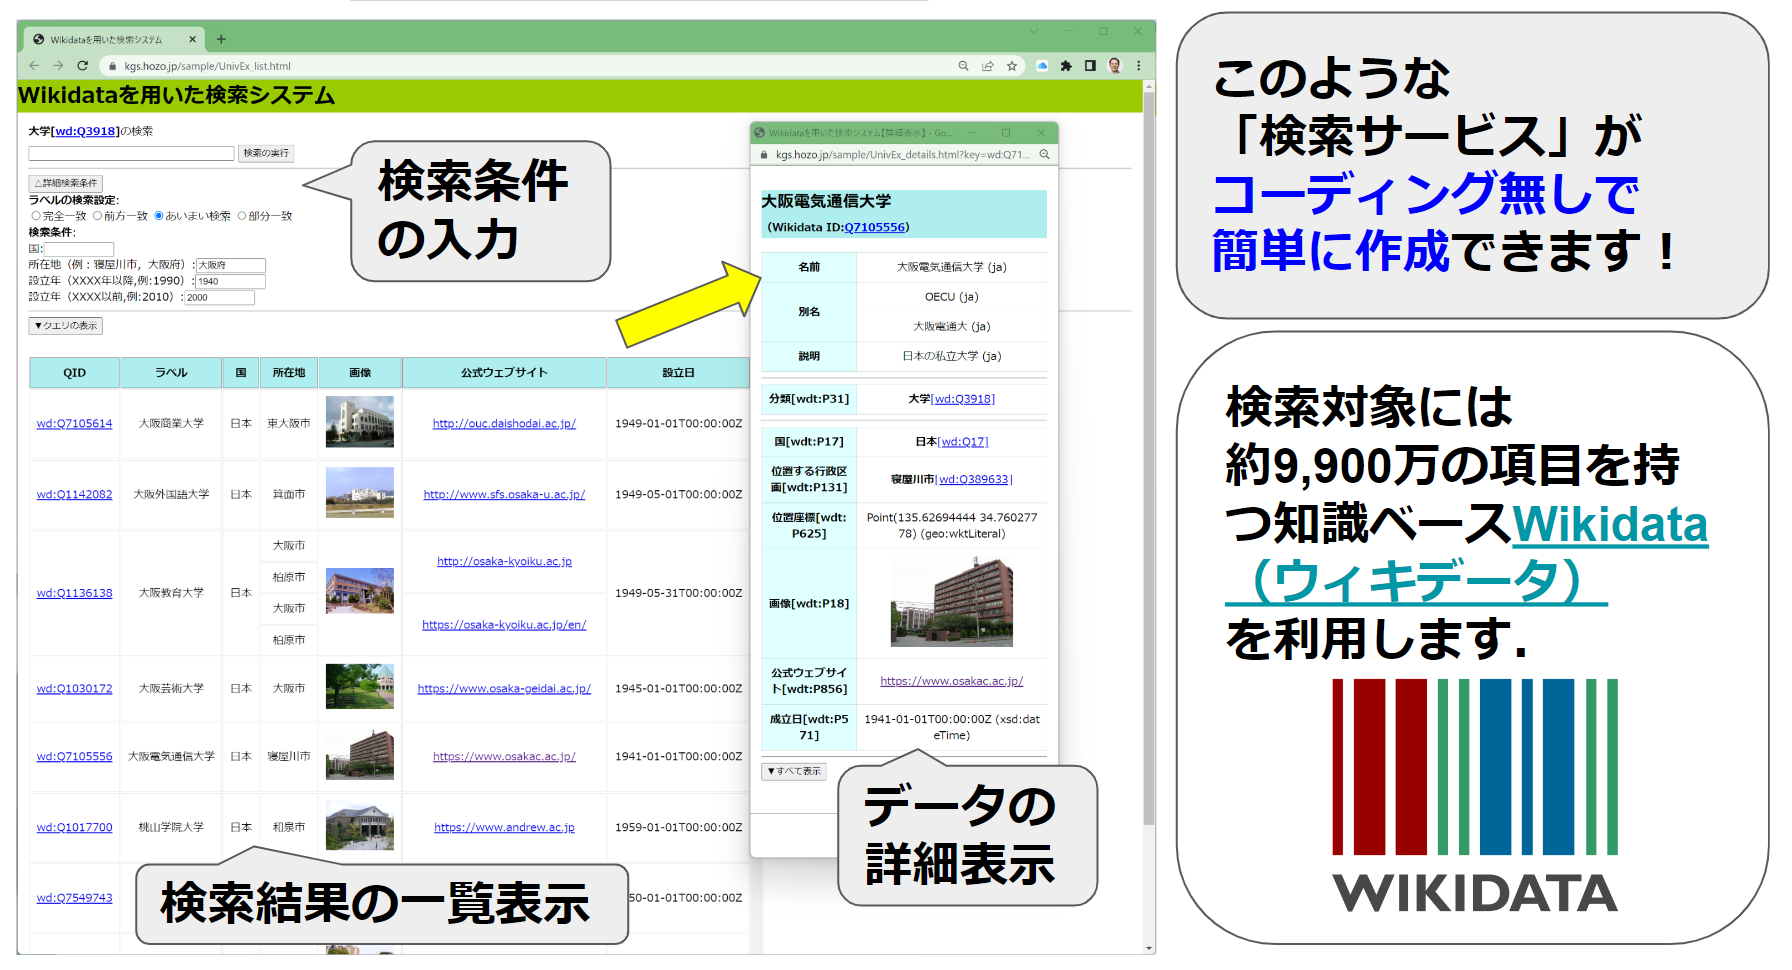Open the Extensions puzzle piece icon
Image resolution: width=1792 pixels, height=970 pixels.
click(x=1066, y=66)
